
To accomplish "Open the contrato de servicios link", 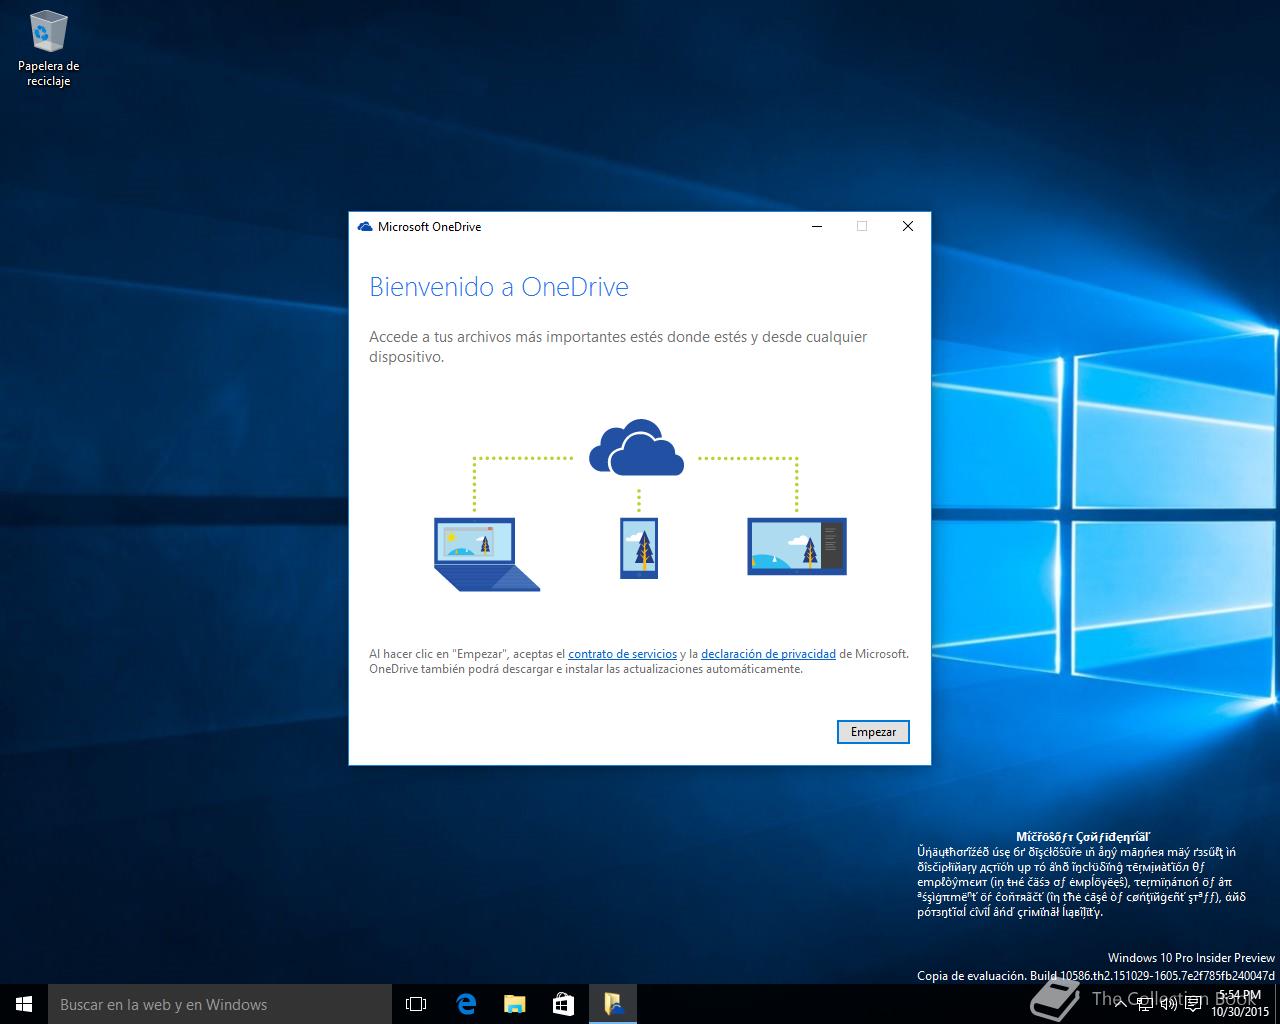I will point(622,654).
